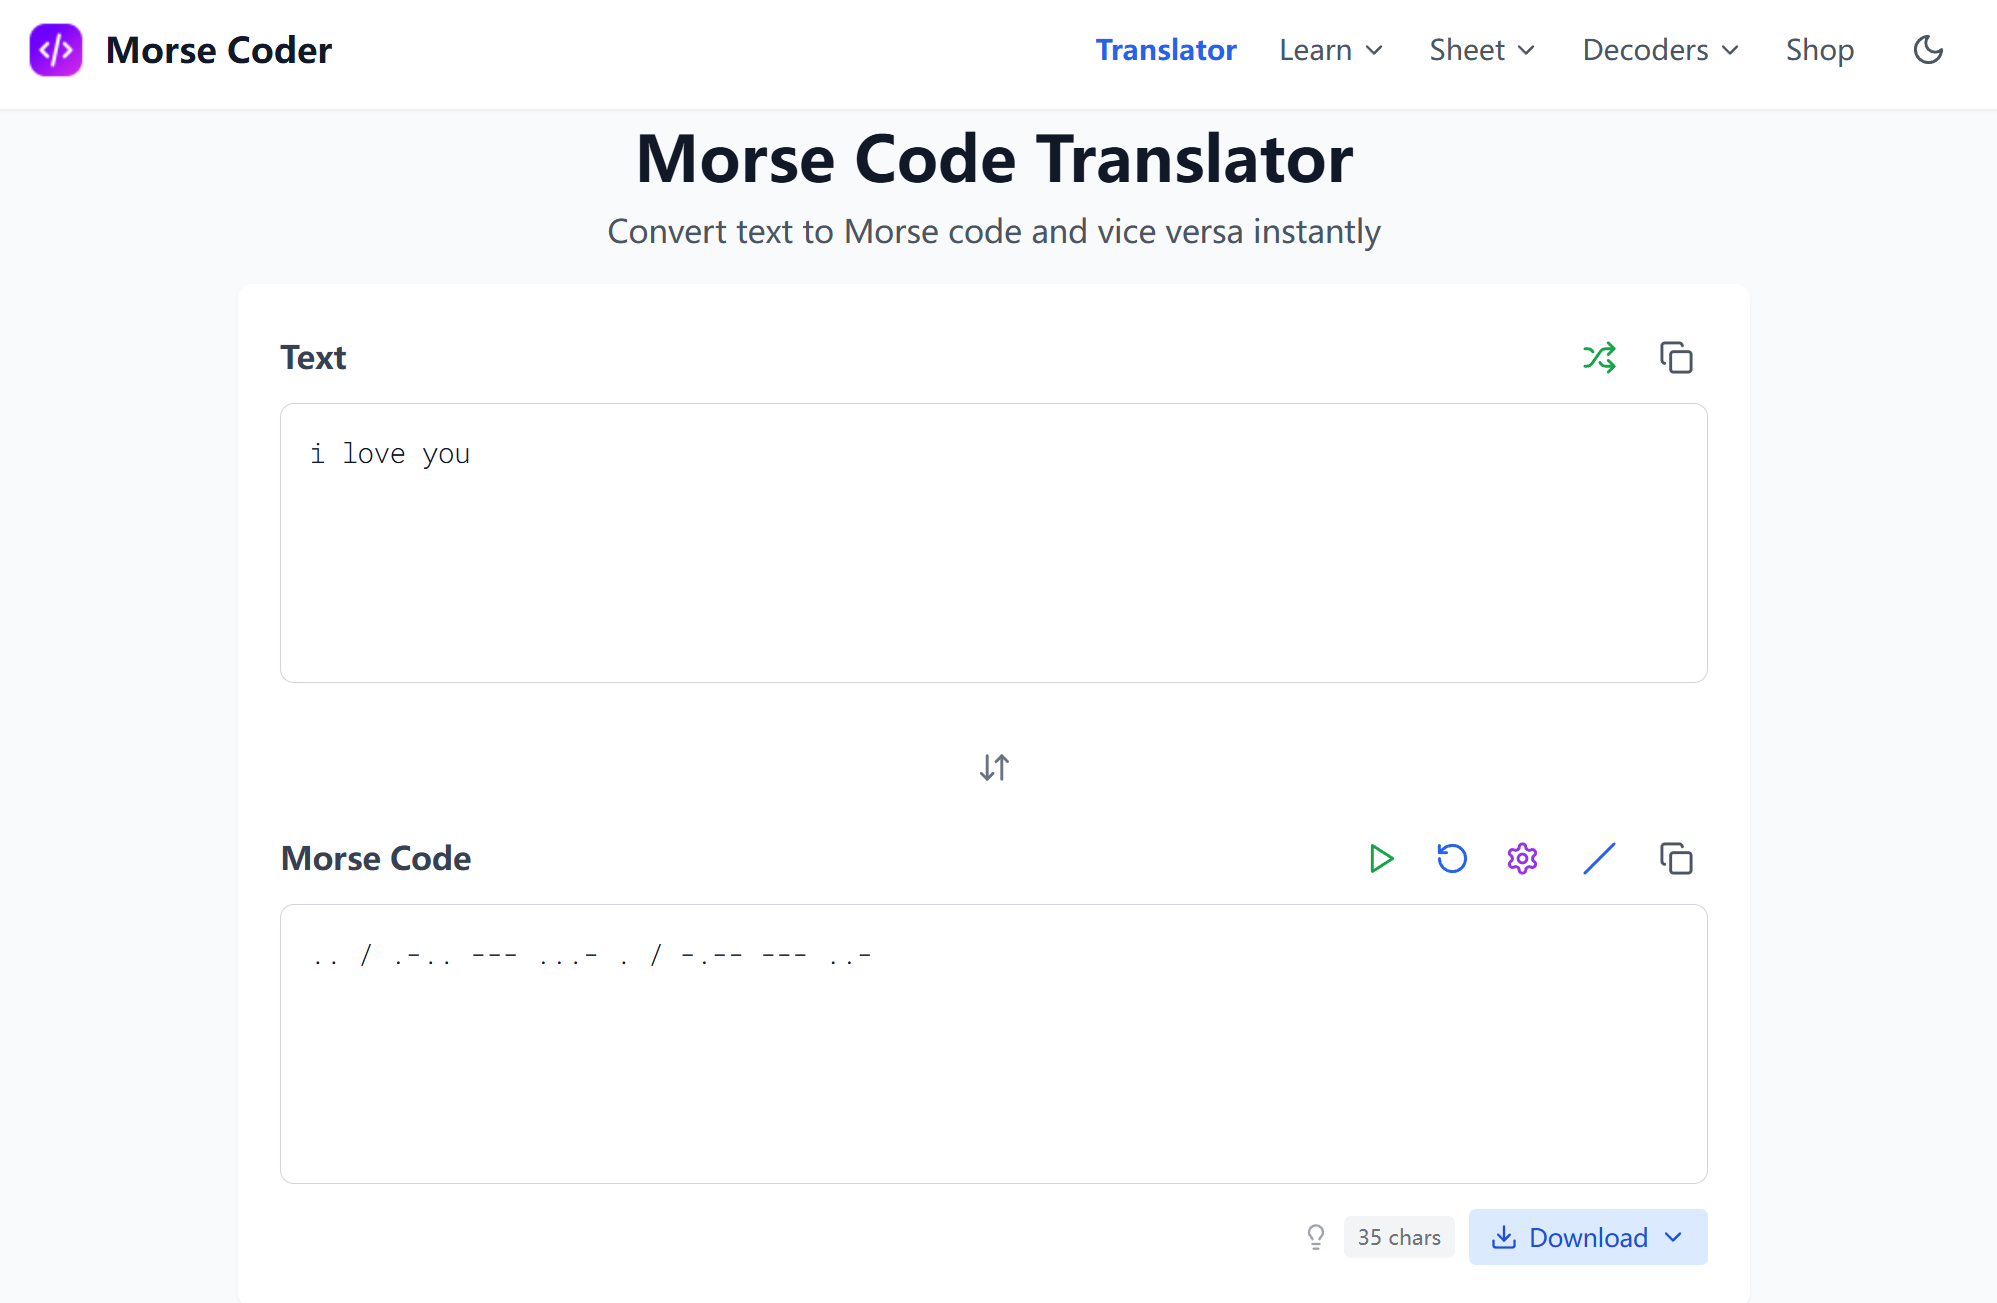This screenshot has height=1303, width=1997.
Task: Navigate to the Shop page
Action: (1820, 49)
